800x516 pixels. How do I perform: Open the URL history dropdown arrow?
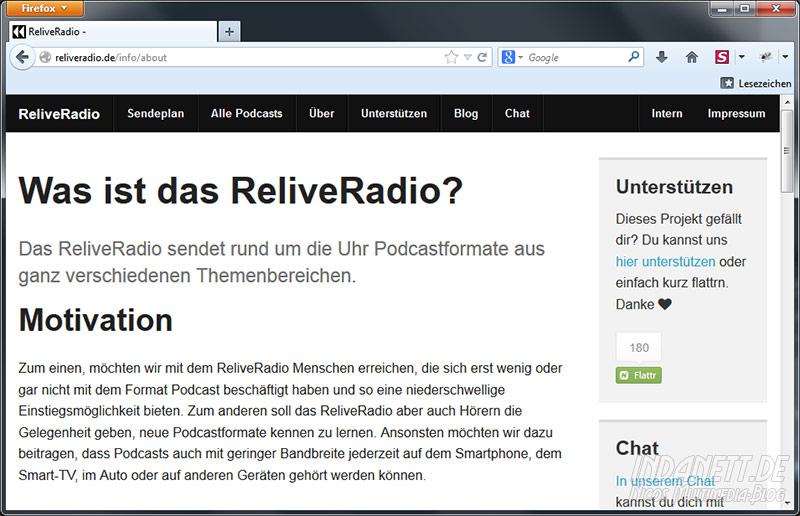[x=467, y=57]
